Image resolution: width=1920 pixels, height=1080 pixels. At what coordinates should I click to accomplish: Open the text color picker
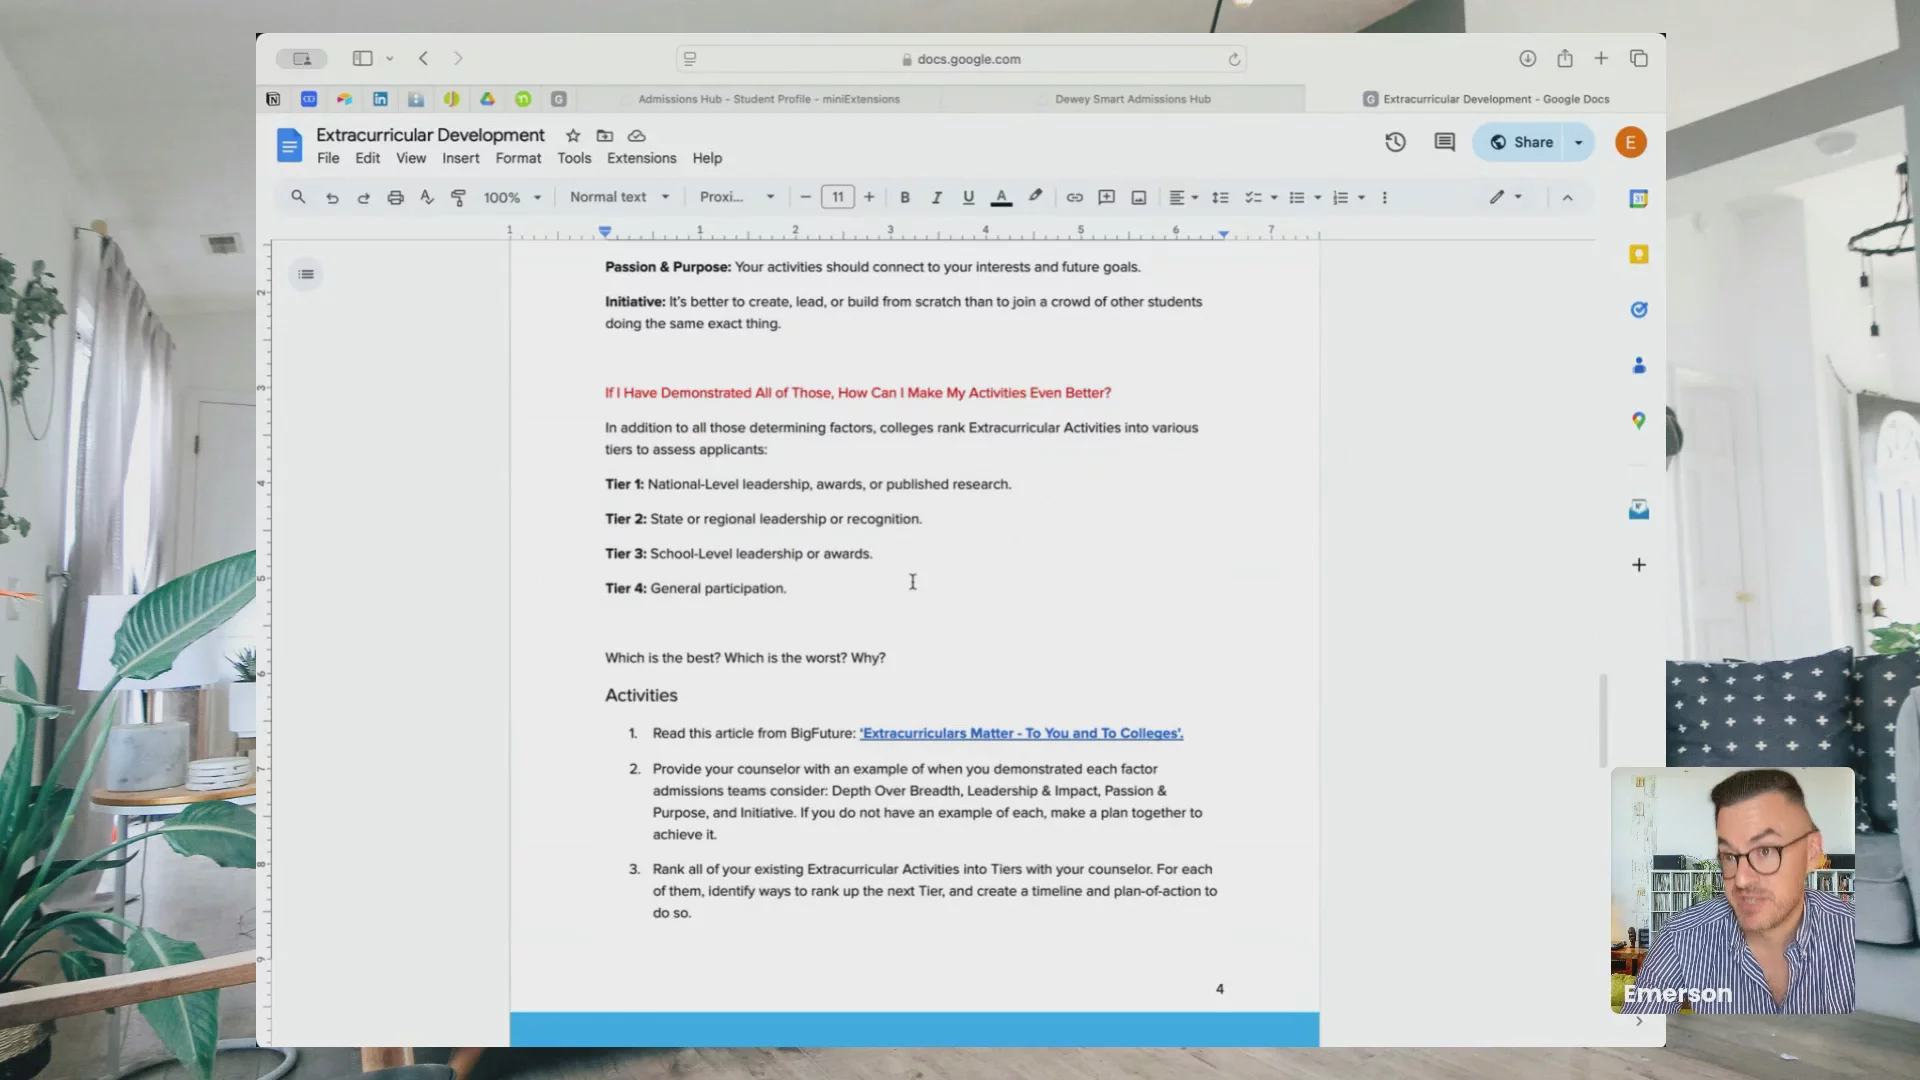tap(1001, 198)
